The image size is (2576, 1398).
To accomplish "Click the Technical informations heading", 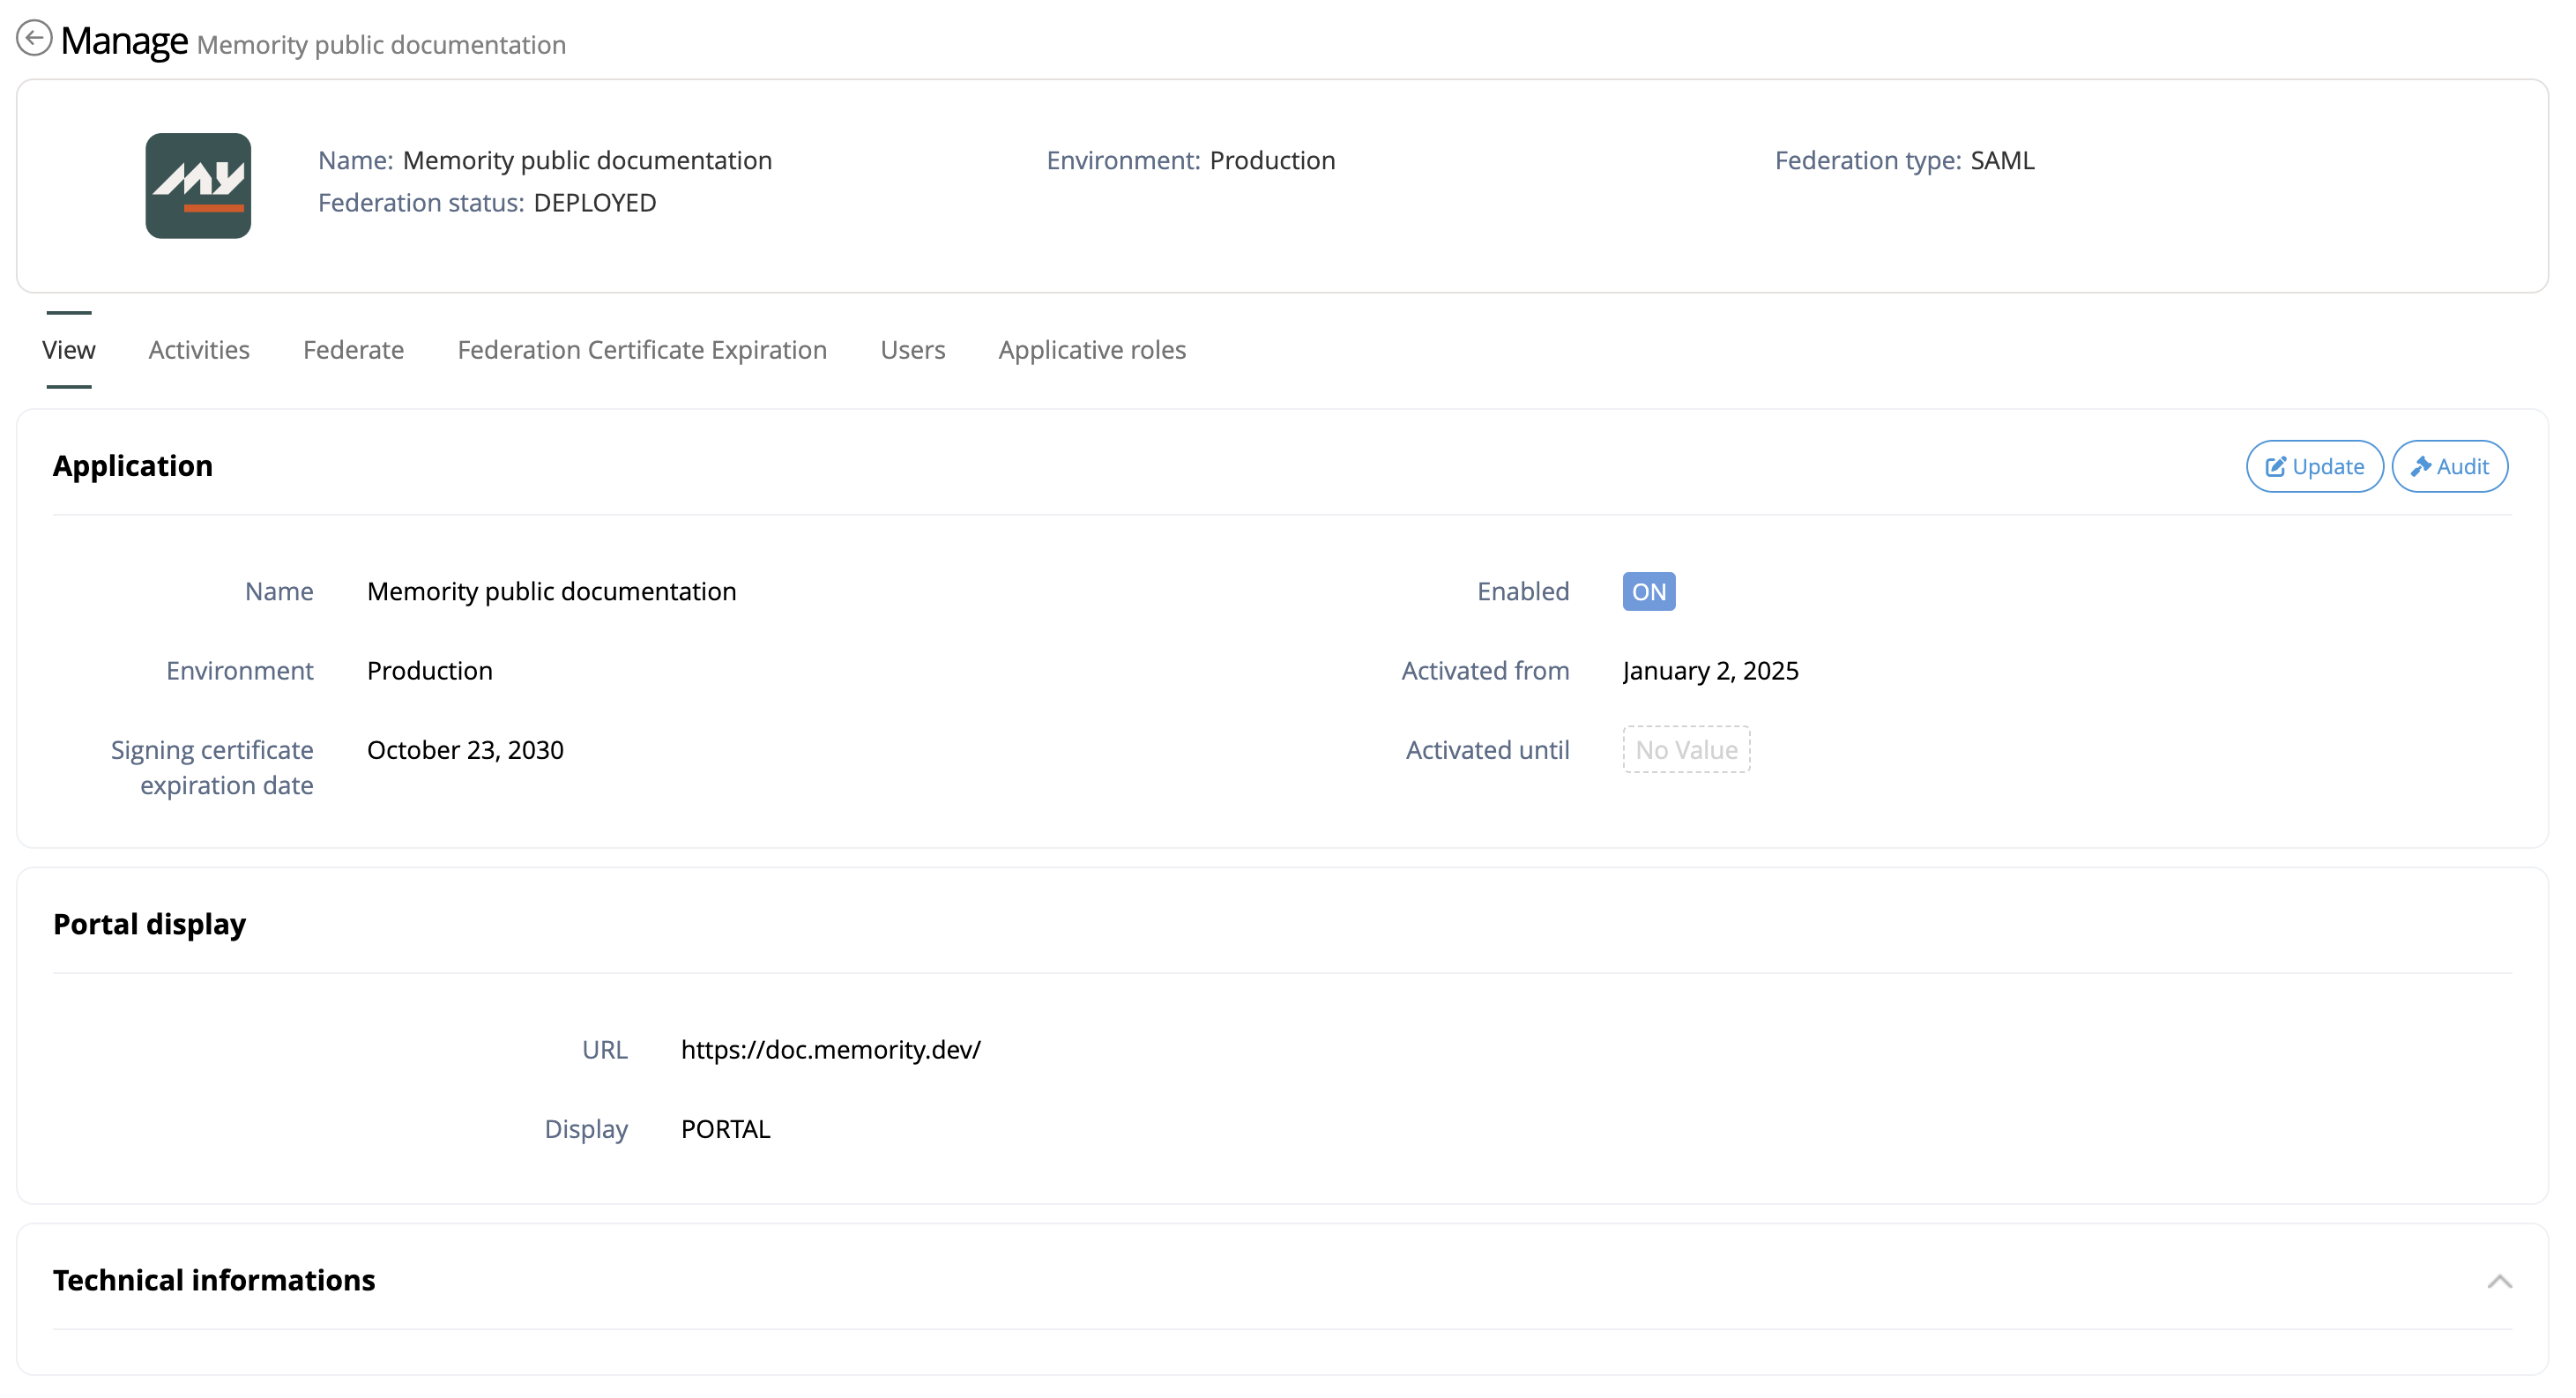I will click(x=214, y=1280).
